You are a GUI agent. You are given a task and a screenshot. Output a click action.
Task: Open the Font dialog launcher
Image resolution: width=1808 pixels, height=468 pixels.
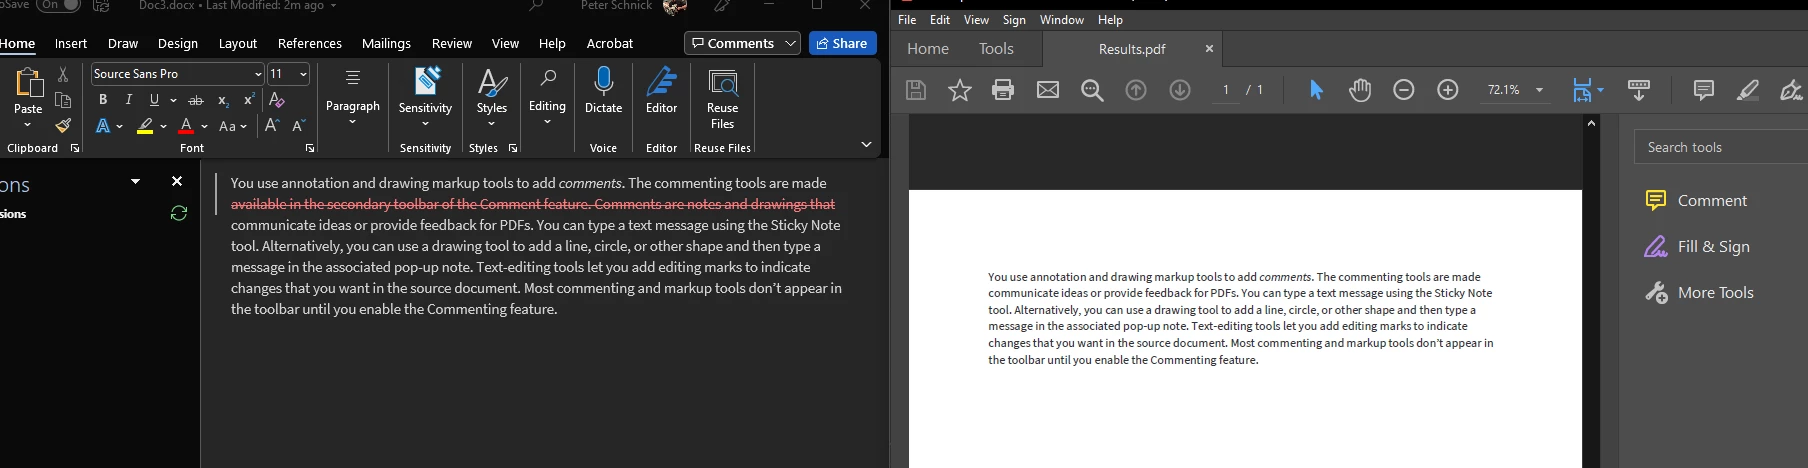coord(310,148)
